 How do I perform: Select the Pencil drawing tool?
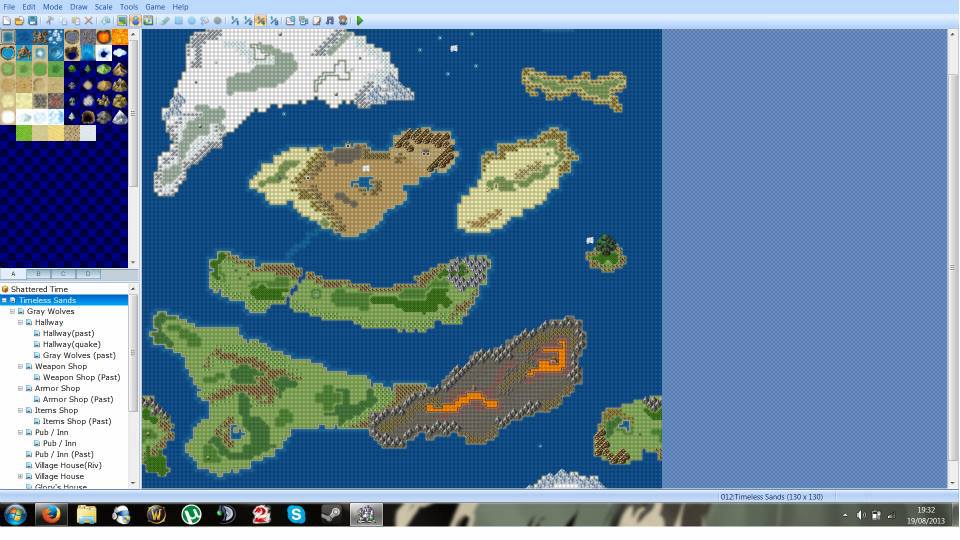(166, 20)
